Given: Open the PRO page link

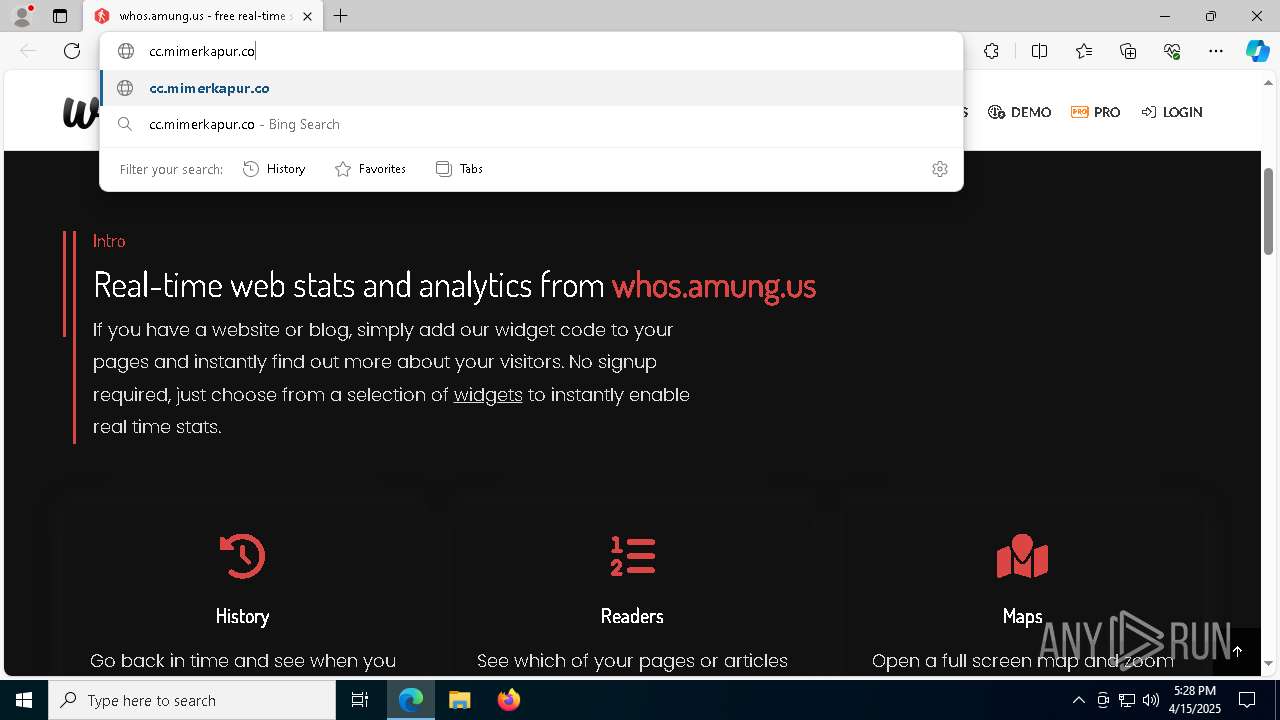Looking at the screenshot, I should pyautogui.click(x=1095, y=112).
